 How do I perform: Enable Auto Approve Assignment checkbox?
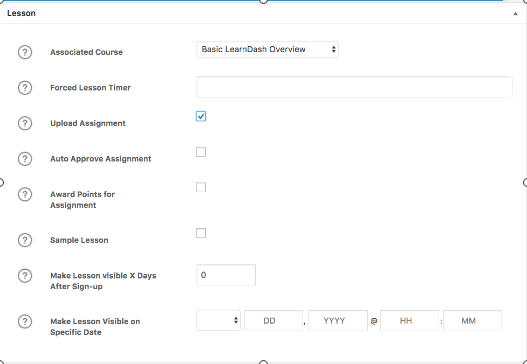201,152
